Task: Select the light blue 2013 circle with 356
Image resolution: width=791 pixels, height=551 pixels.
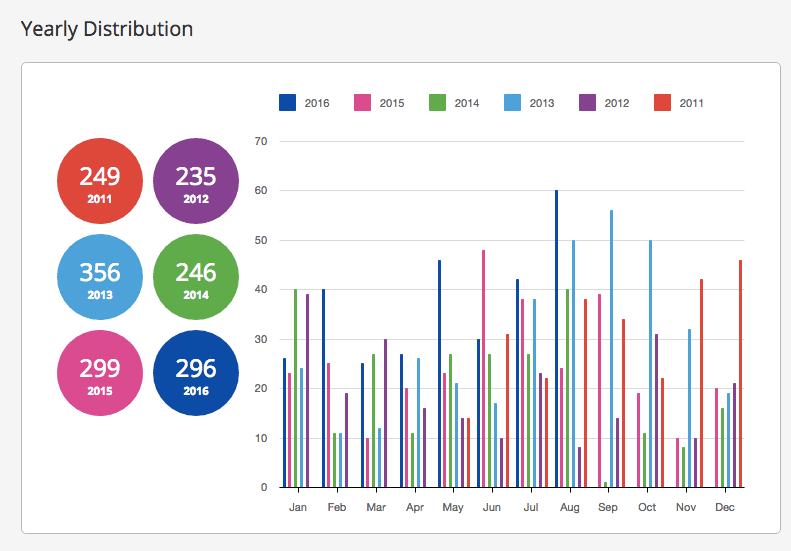Action: [100, 277]
